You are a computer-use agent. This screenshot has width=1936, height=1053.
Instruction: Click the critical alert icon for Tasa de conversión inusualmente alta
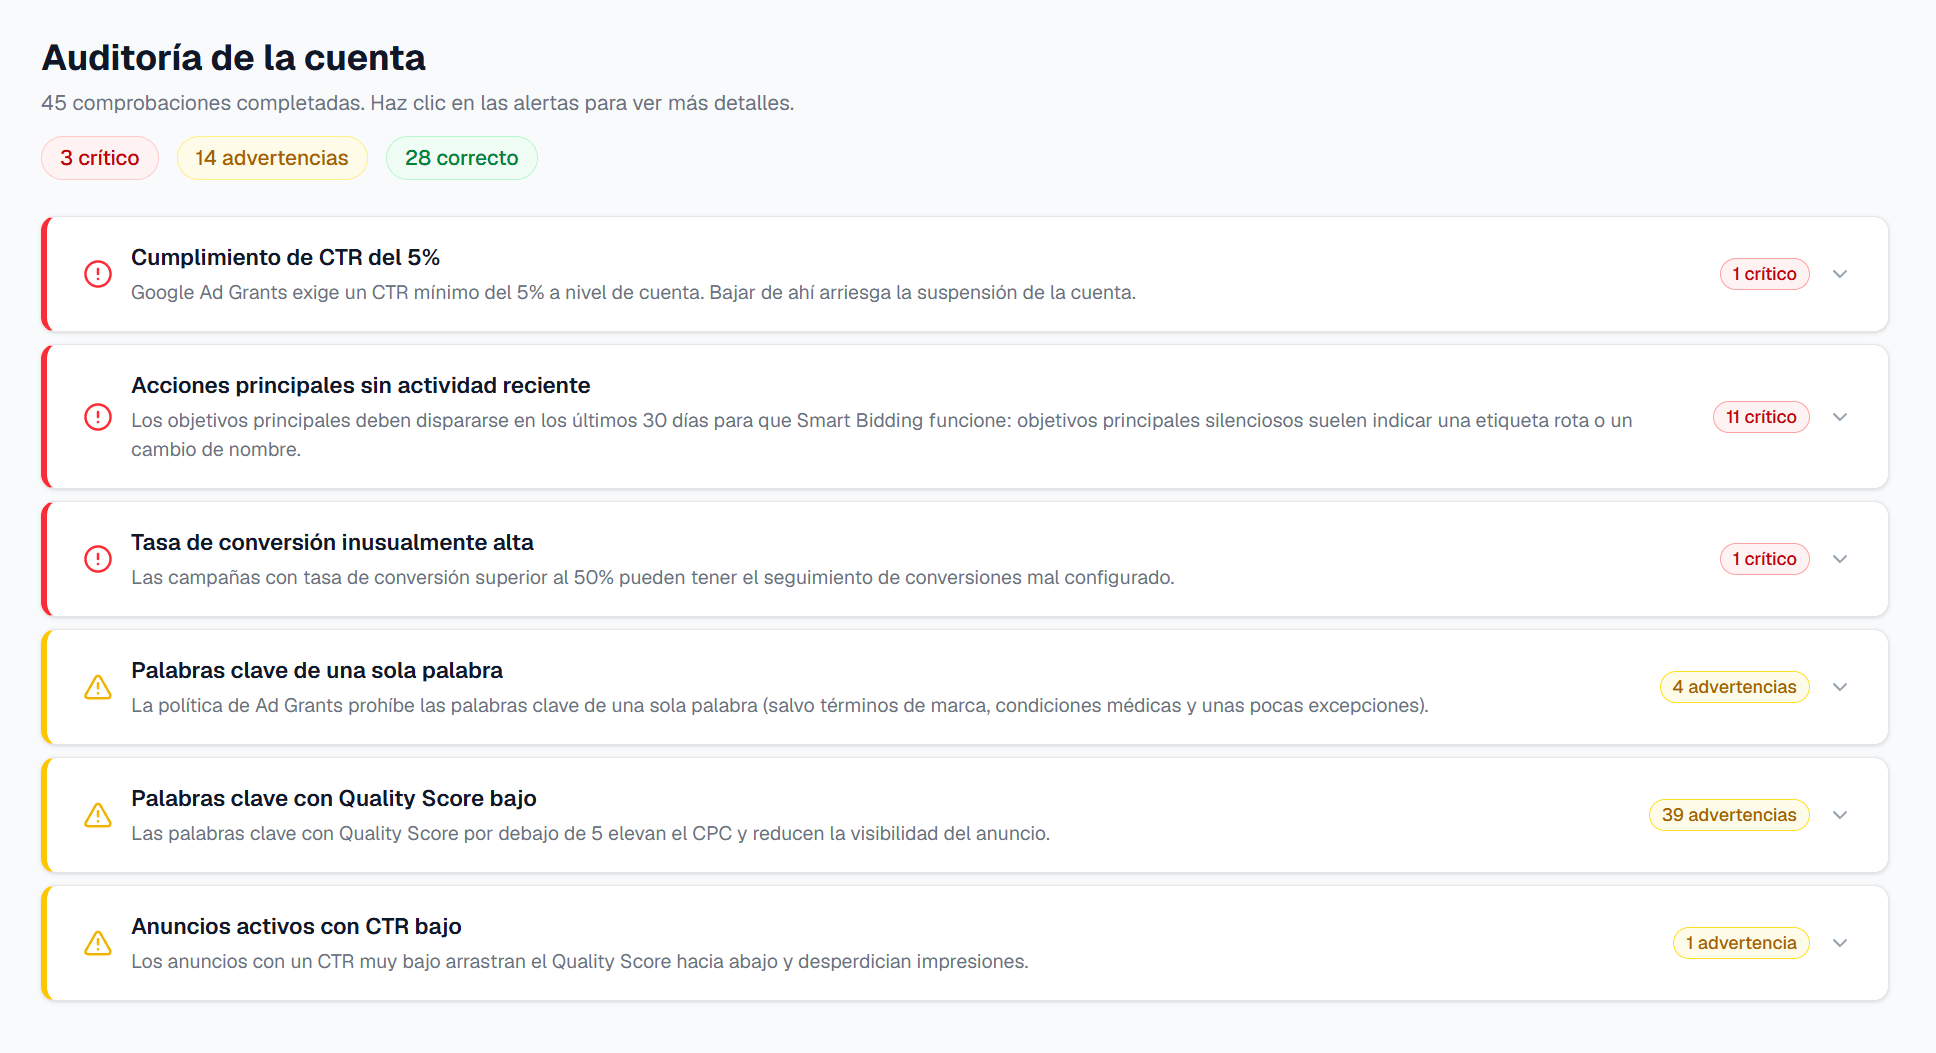[98, 559]
